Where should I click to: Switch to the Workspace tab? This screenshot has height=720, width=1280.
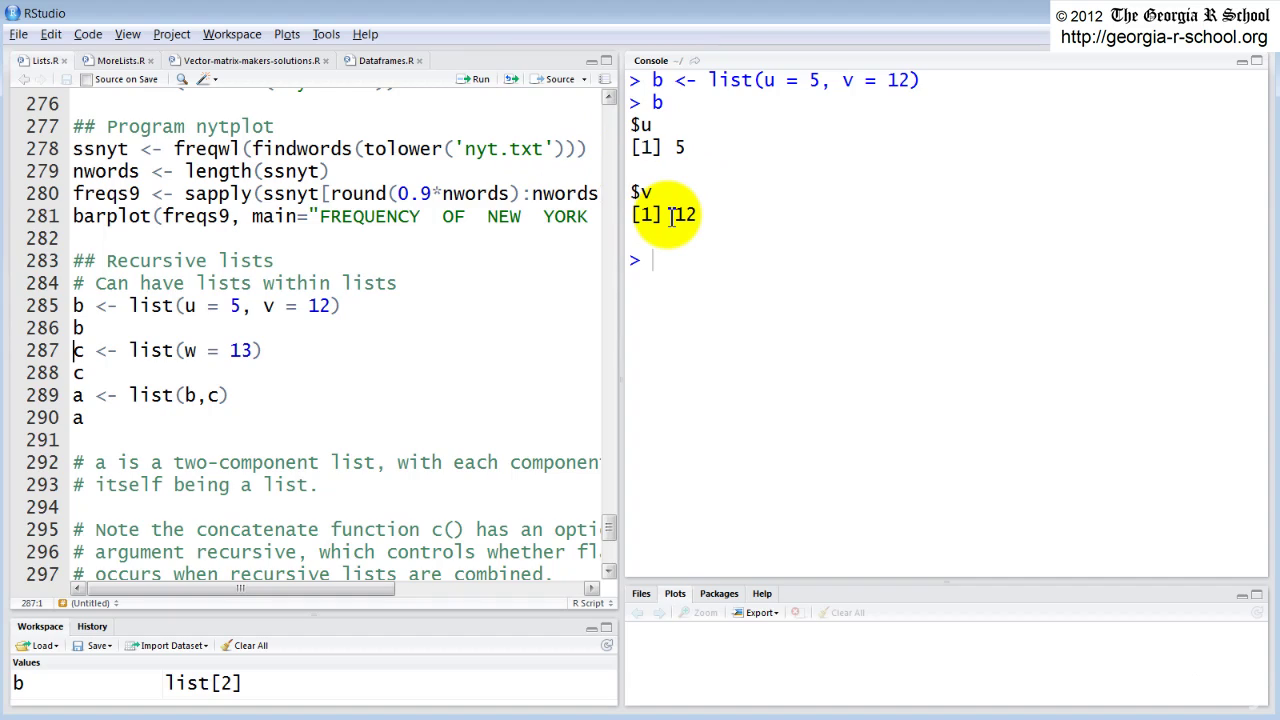click(40, 626)
